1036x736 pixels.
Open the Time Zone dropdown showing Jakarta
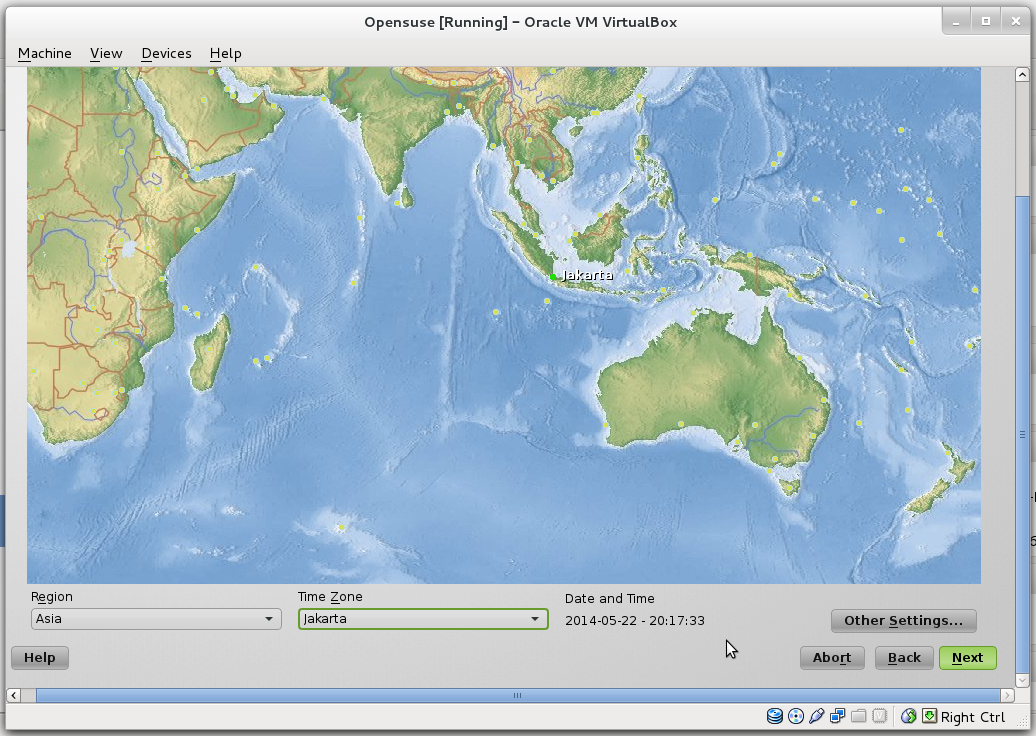coord(422,619)
